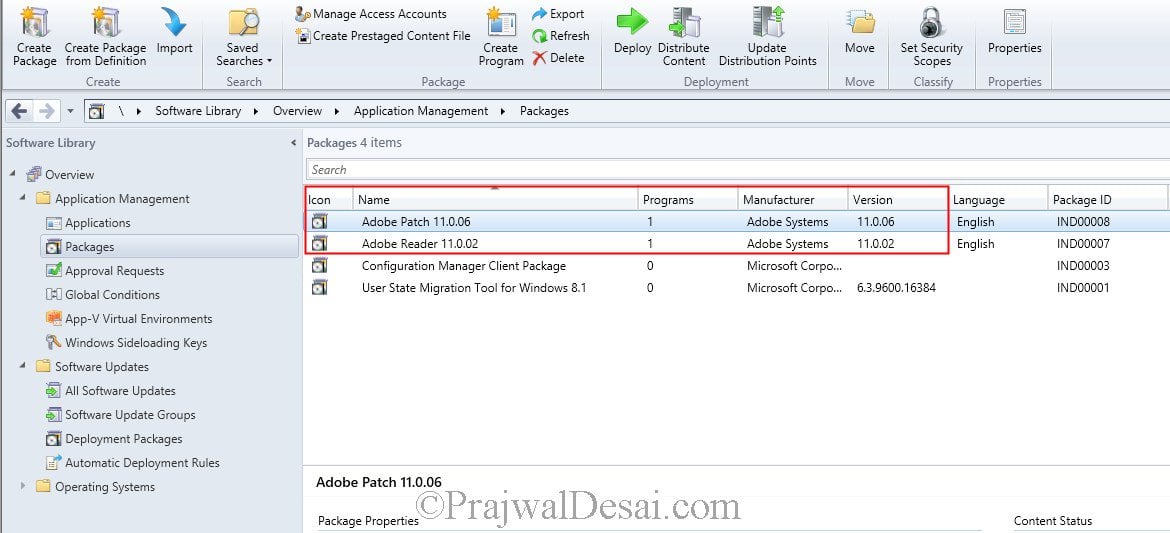1170x533 pixels.
Task: Select Approval Requests node
Action: coord(114,270)
